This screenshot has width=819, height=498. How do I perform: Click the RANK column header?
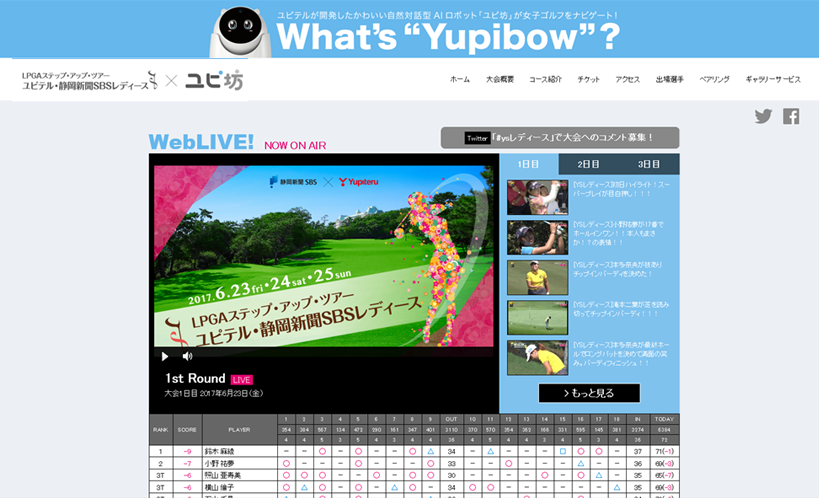click(x=161, y=430)
